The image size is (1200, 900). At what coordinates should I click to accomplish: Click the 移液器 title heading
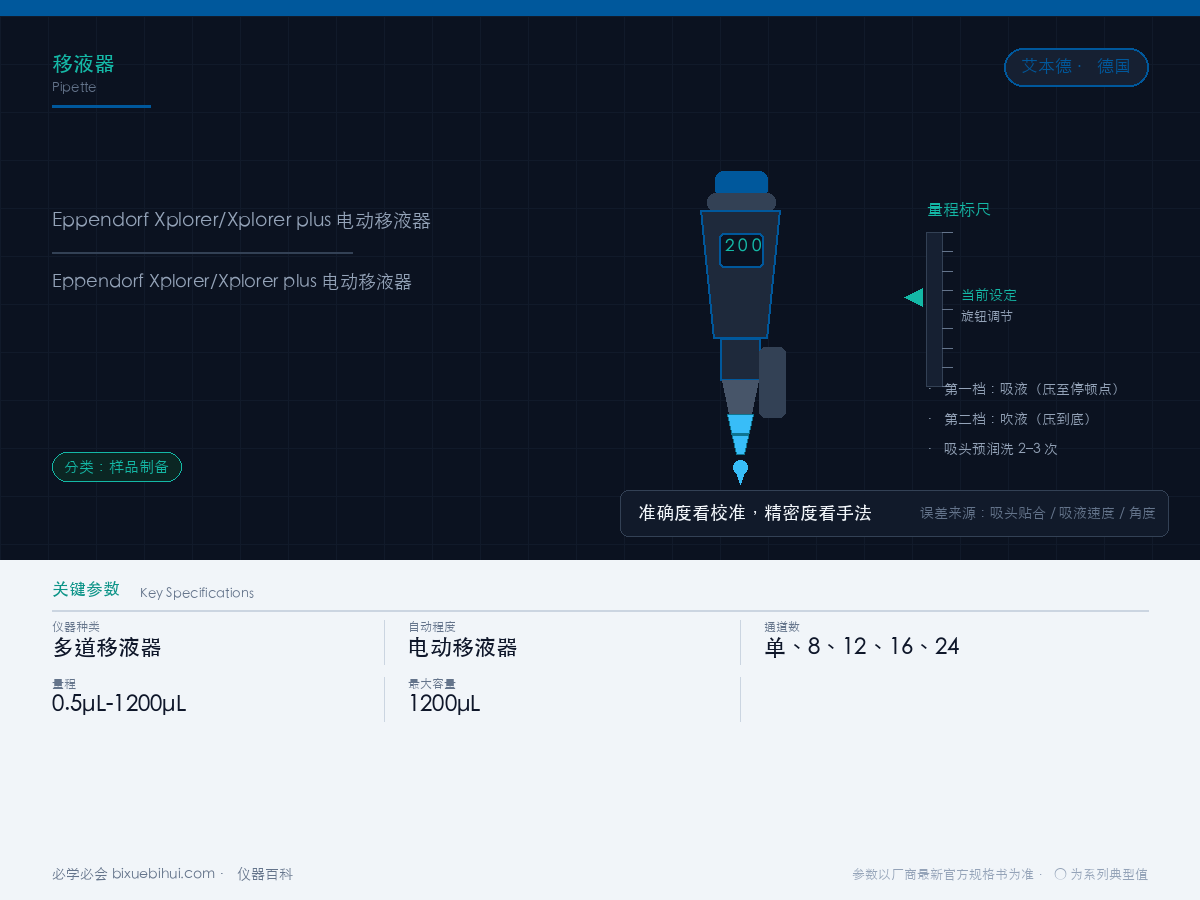coord(83,64)
